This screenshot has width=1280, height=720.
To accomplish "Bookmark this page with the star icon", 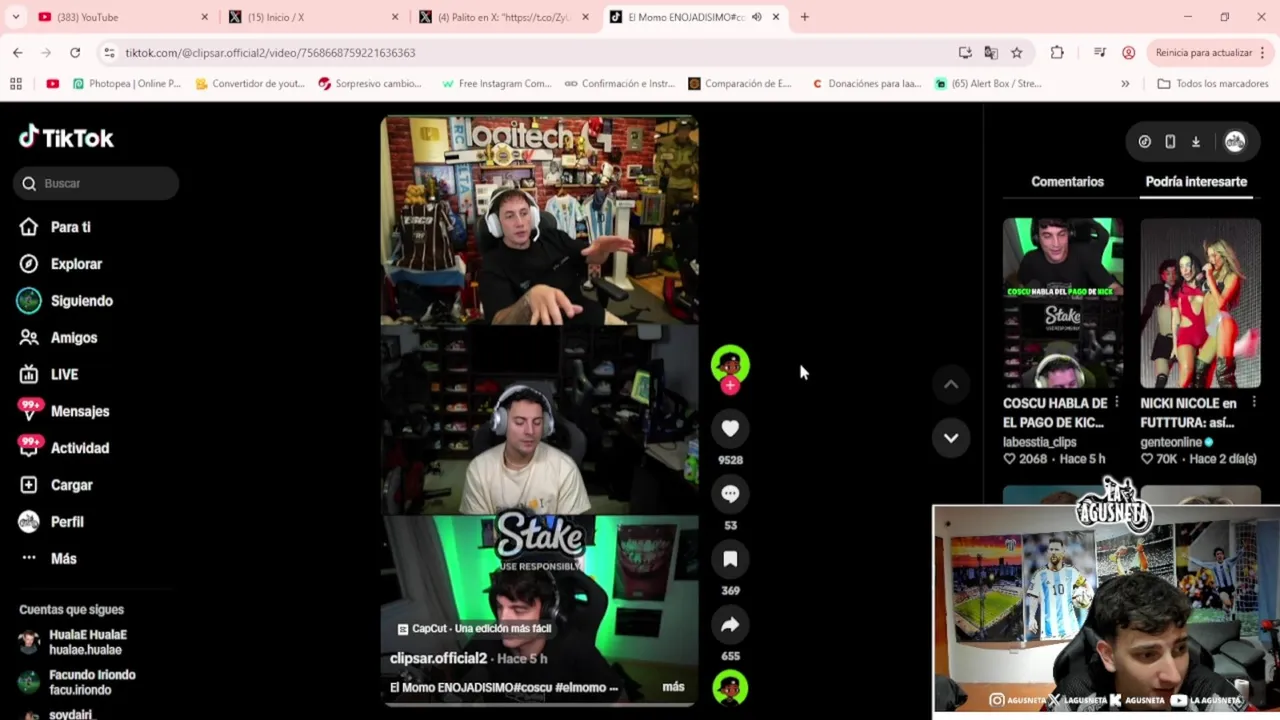I will click(1017, 53).
